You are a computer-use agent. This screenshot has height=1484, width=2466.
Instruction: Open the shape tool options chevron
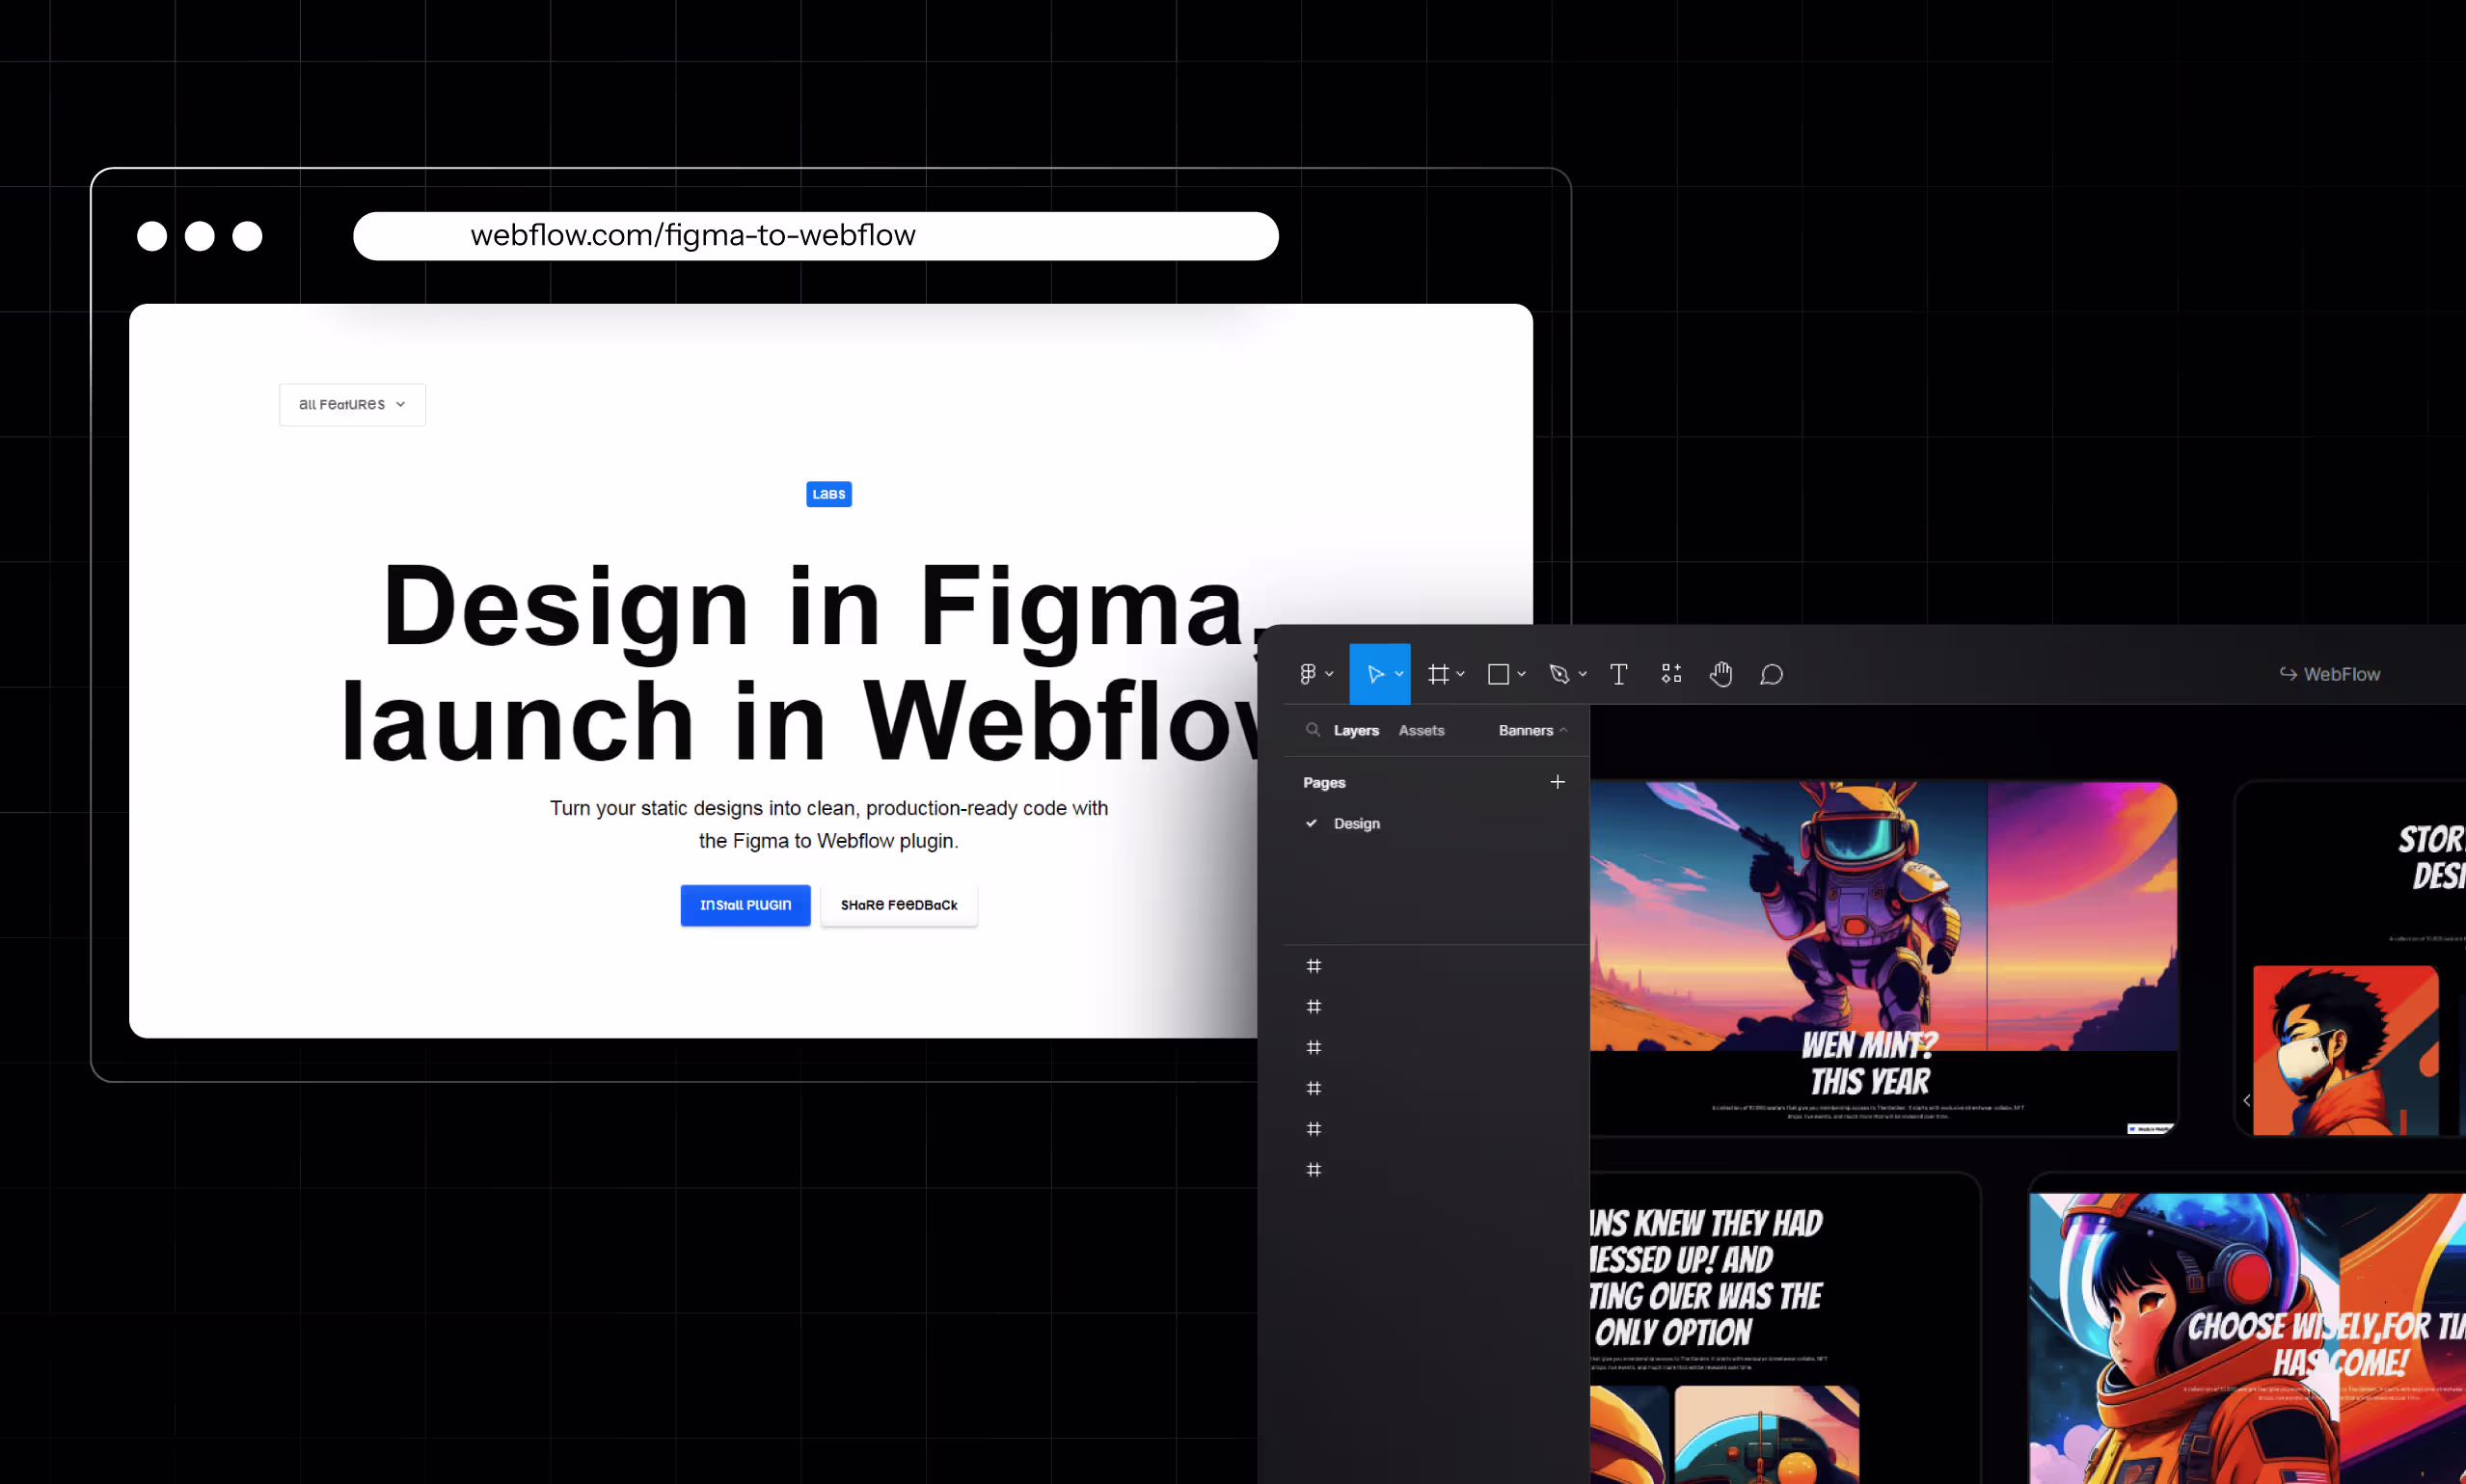(1521, 675)
